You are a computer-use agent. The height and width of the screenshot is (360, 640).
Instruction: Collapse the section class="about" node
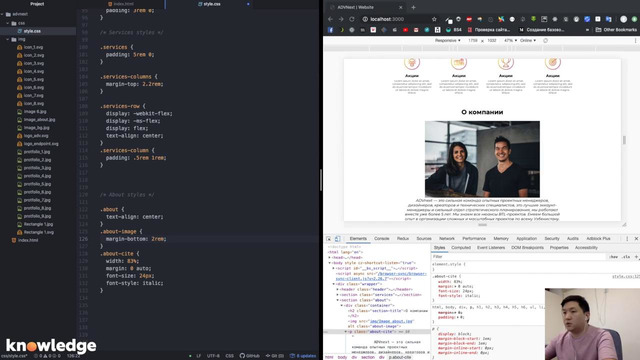click(x=338, y=300)
